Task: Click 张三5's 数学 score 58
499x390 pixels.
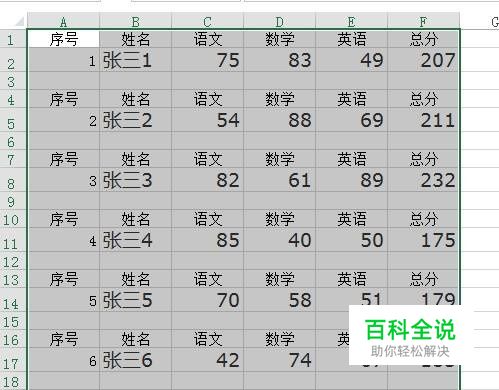Action: 279,300
